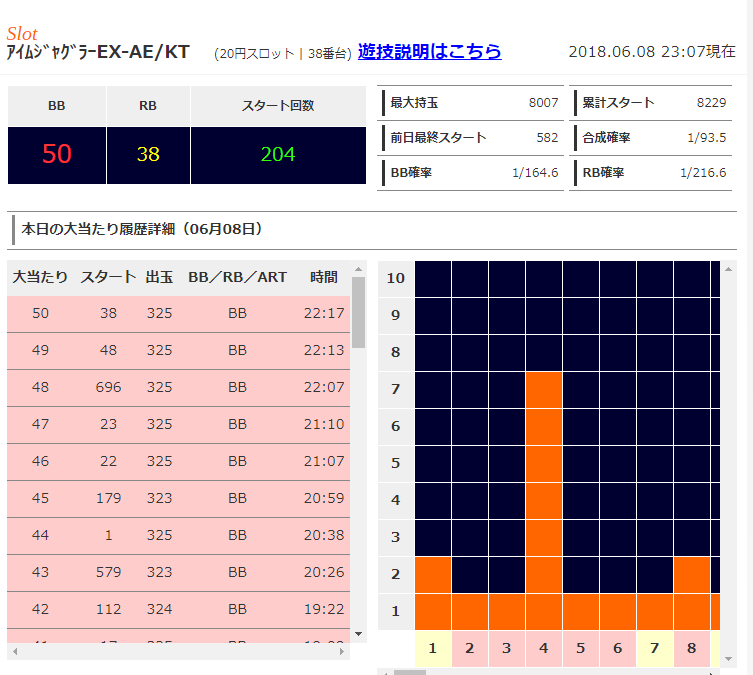The height and width of the screenshot is (675, 753).
Task: Click the history table's left scroll arrow
Action: click(x=15, y=651)
